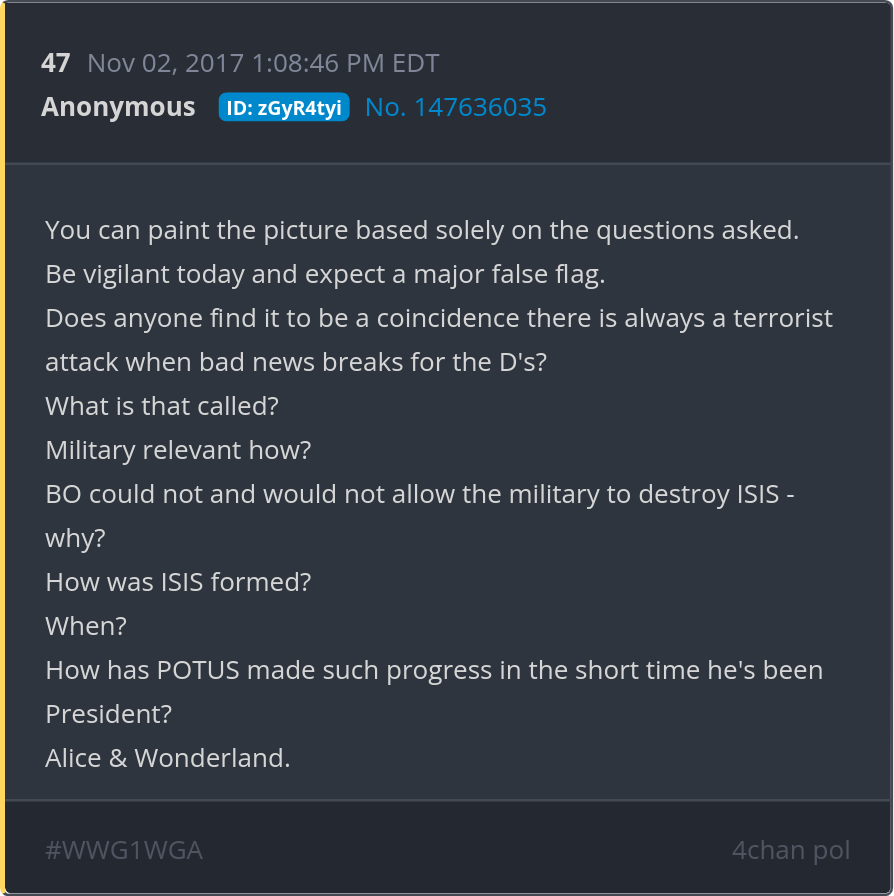
Task: Open the No. 147636035 post link
Action: point(455,108)
